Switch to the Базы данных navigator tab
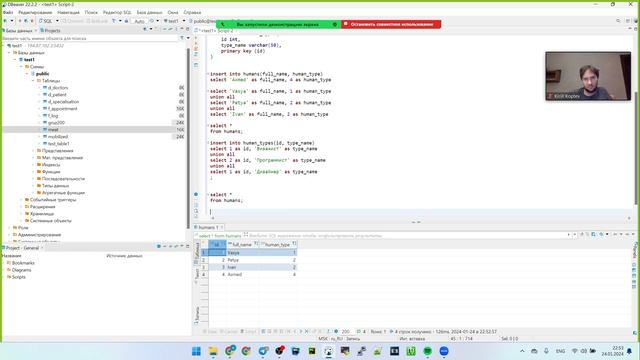The width and height of the screenshot is (640, 360). point(19,31)
